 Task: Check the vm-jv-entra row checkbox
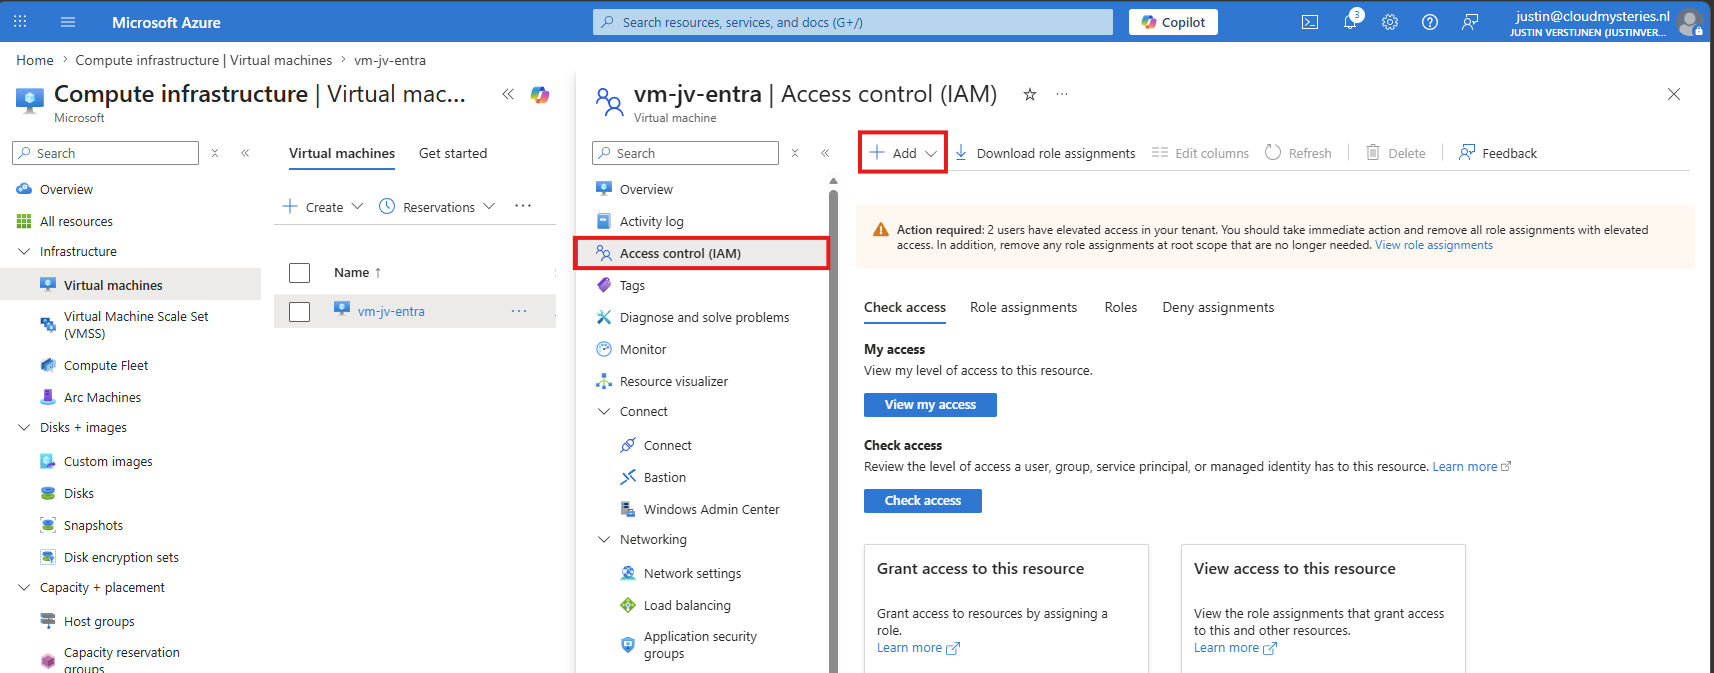click(x=299, y=312)
